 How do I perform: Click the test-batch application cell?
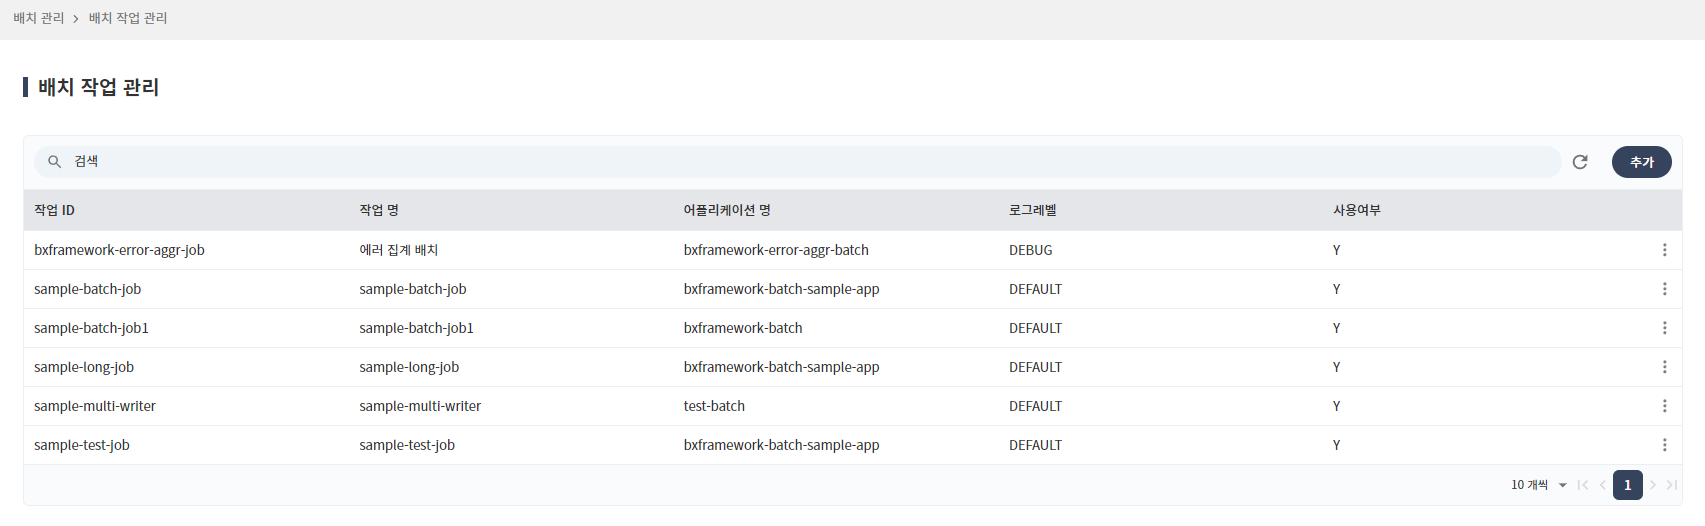pyautogui.click(x=714, y=406)
